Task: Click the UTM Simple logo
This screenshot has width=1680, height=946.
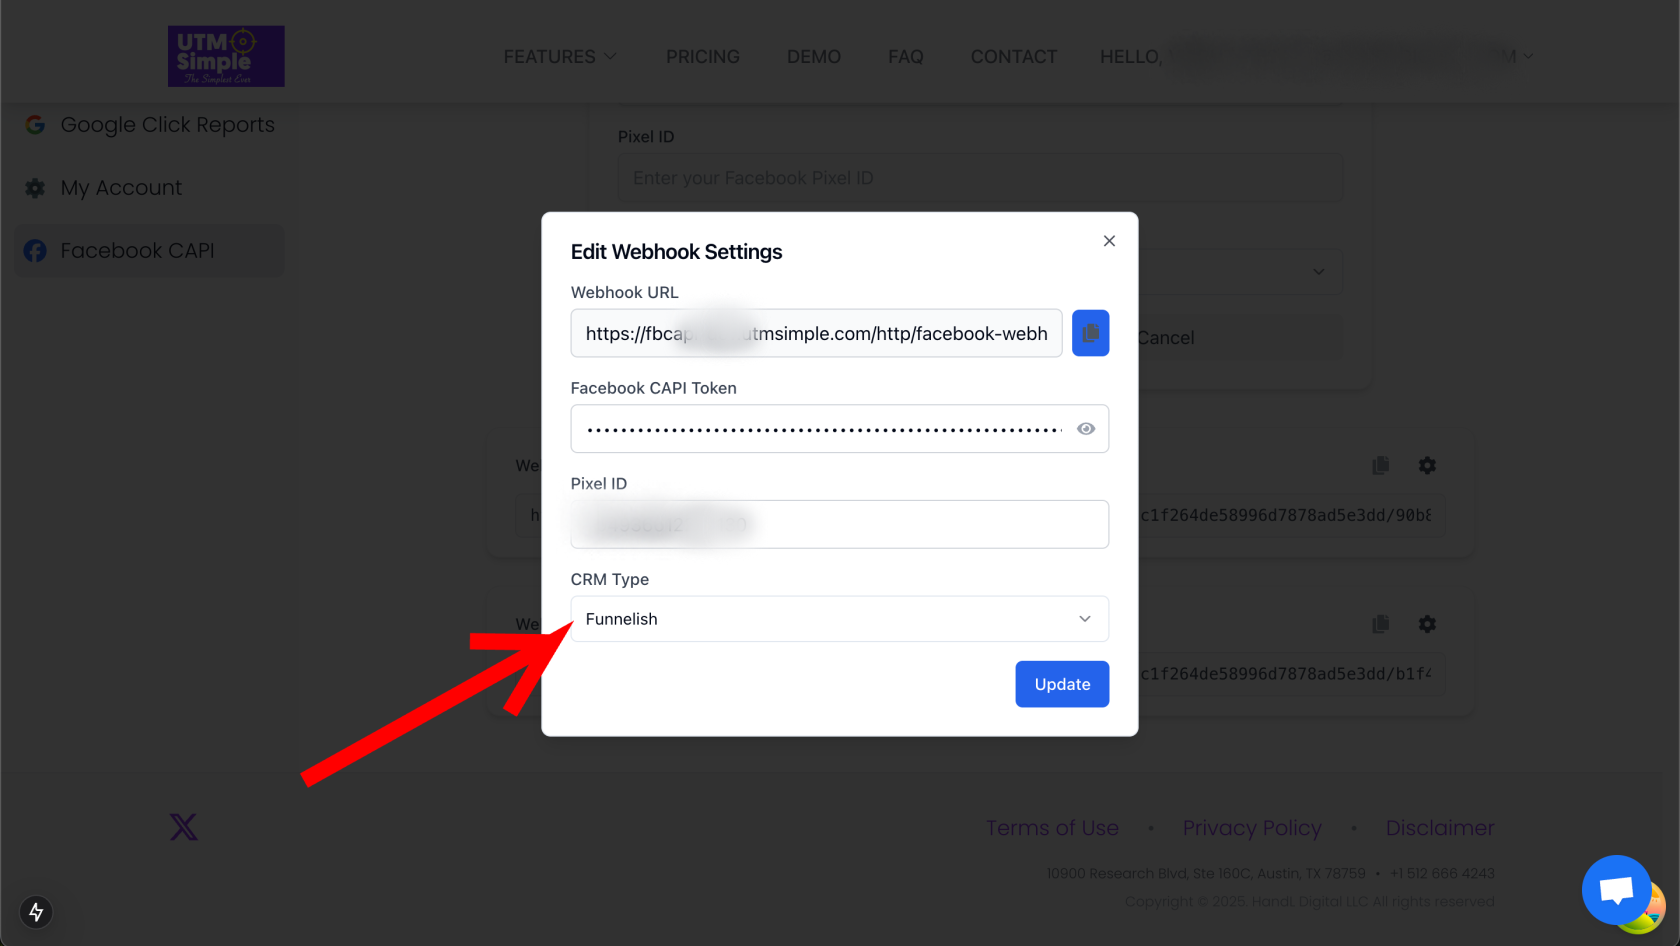Action: [x=226, y=56]
